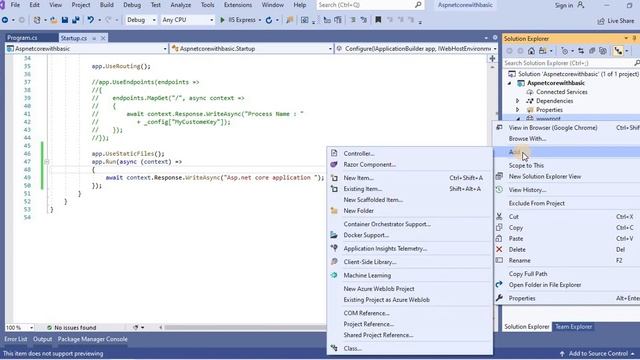
Task: Click the Open File toolbar icon
Action: click(x=53, y=20)
